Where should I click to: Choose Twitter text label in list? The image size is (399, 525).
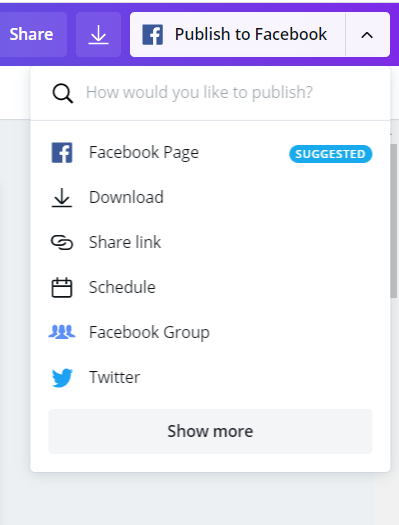coord(114,377)
